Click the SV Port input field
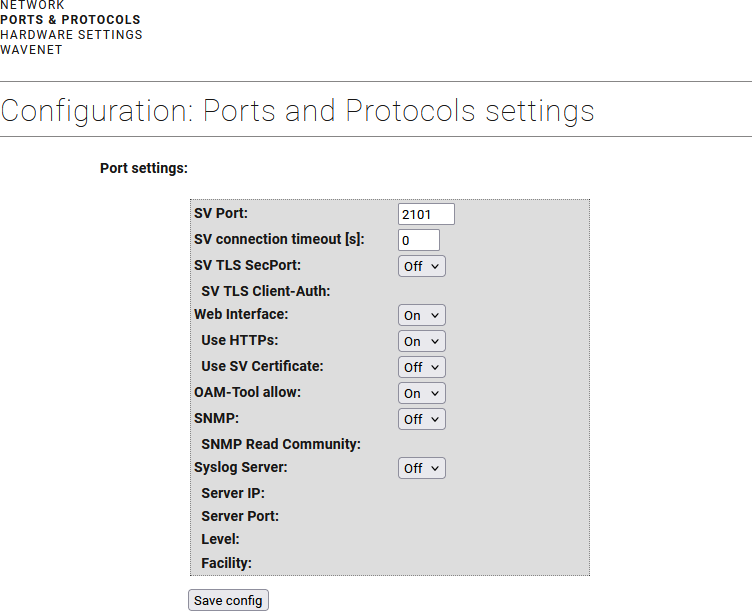The height and width of the screenshot is (611, 752). (x=426, y=214)
